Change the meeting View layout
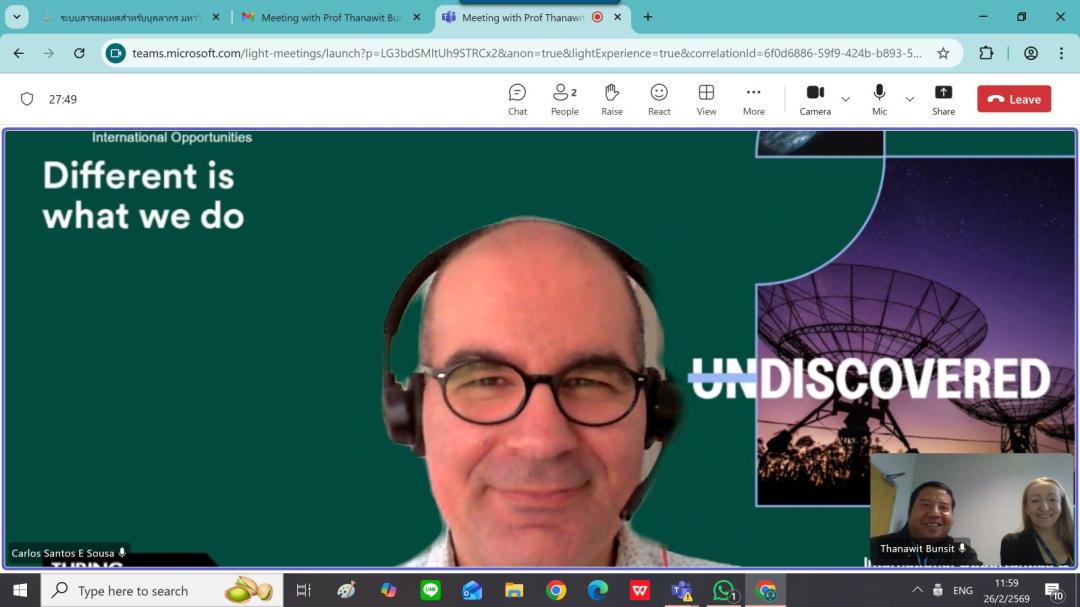1080x607 pixels. point(706,99)
